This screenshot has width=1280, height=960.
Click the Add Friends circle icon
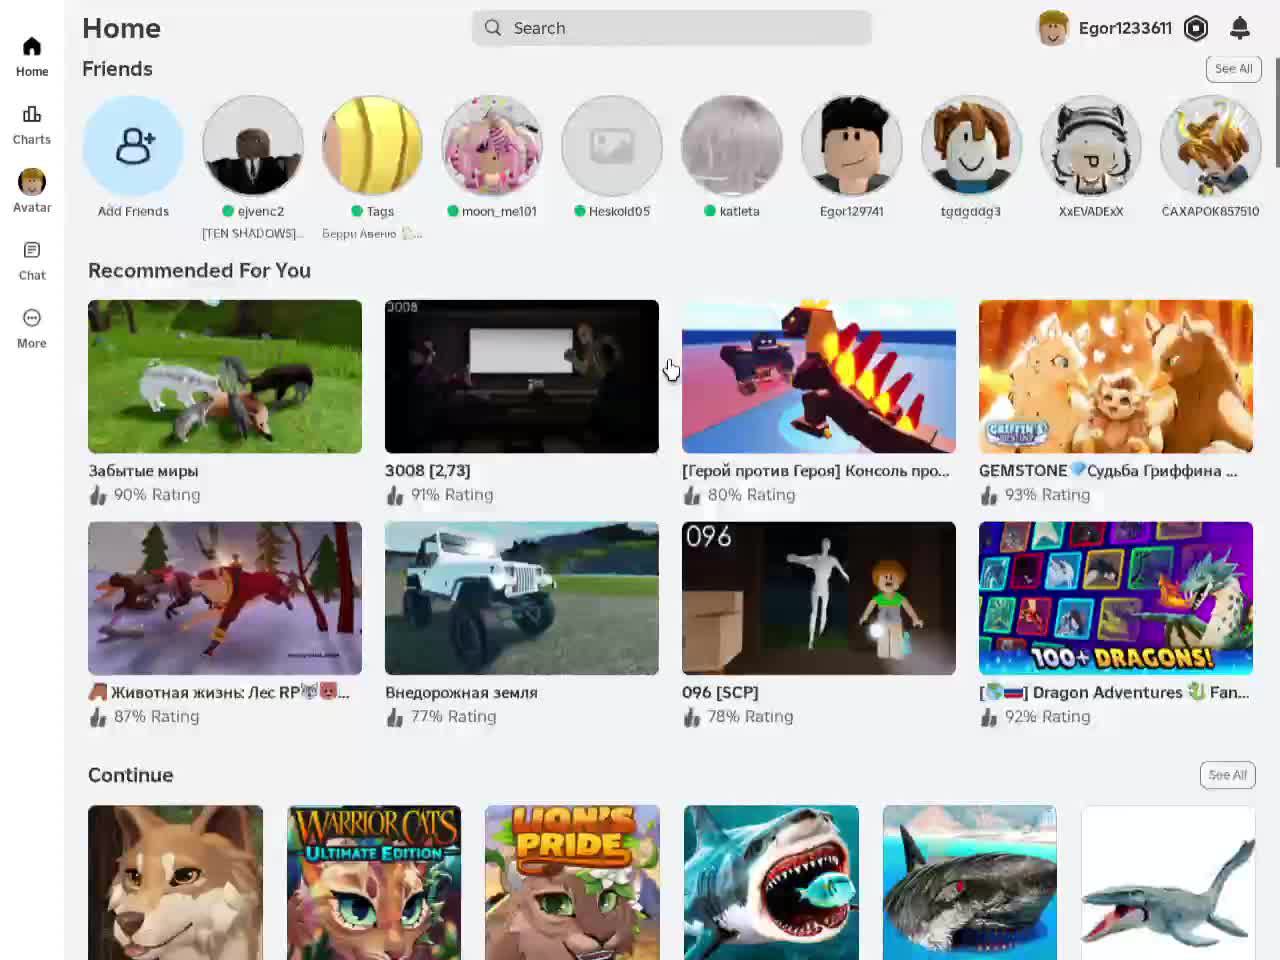click(x=133, y=146)
